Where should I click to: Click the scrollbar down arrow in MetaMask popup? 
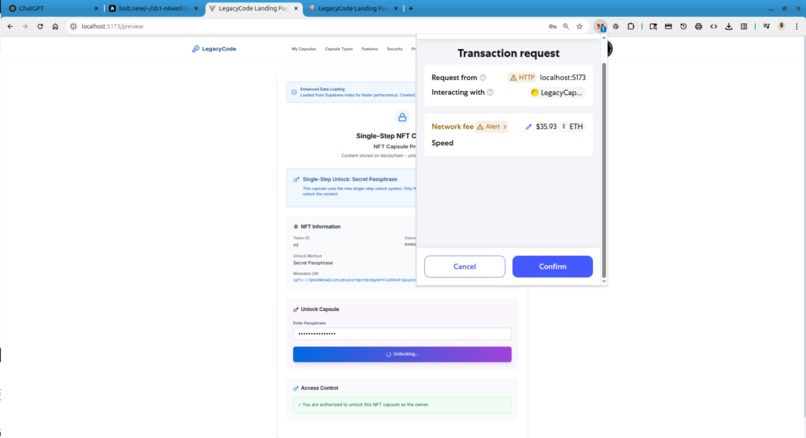603,282
